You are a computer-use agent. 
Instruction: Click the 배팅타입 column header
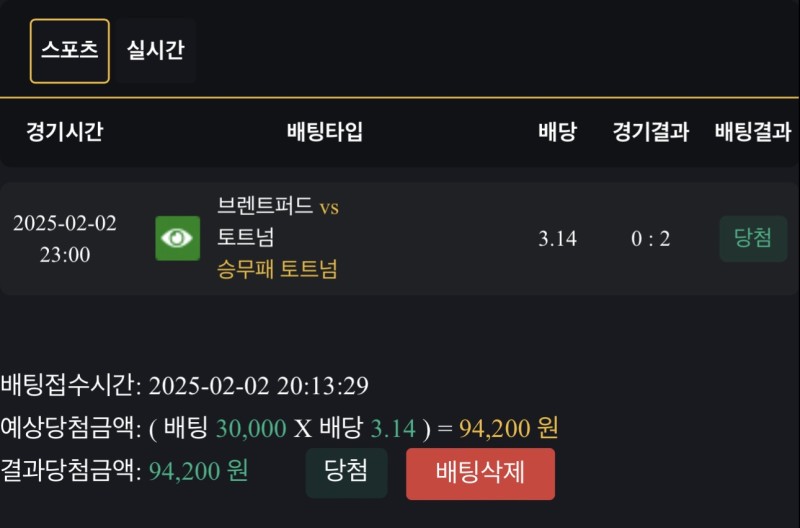click(x=325, y=132)
